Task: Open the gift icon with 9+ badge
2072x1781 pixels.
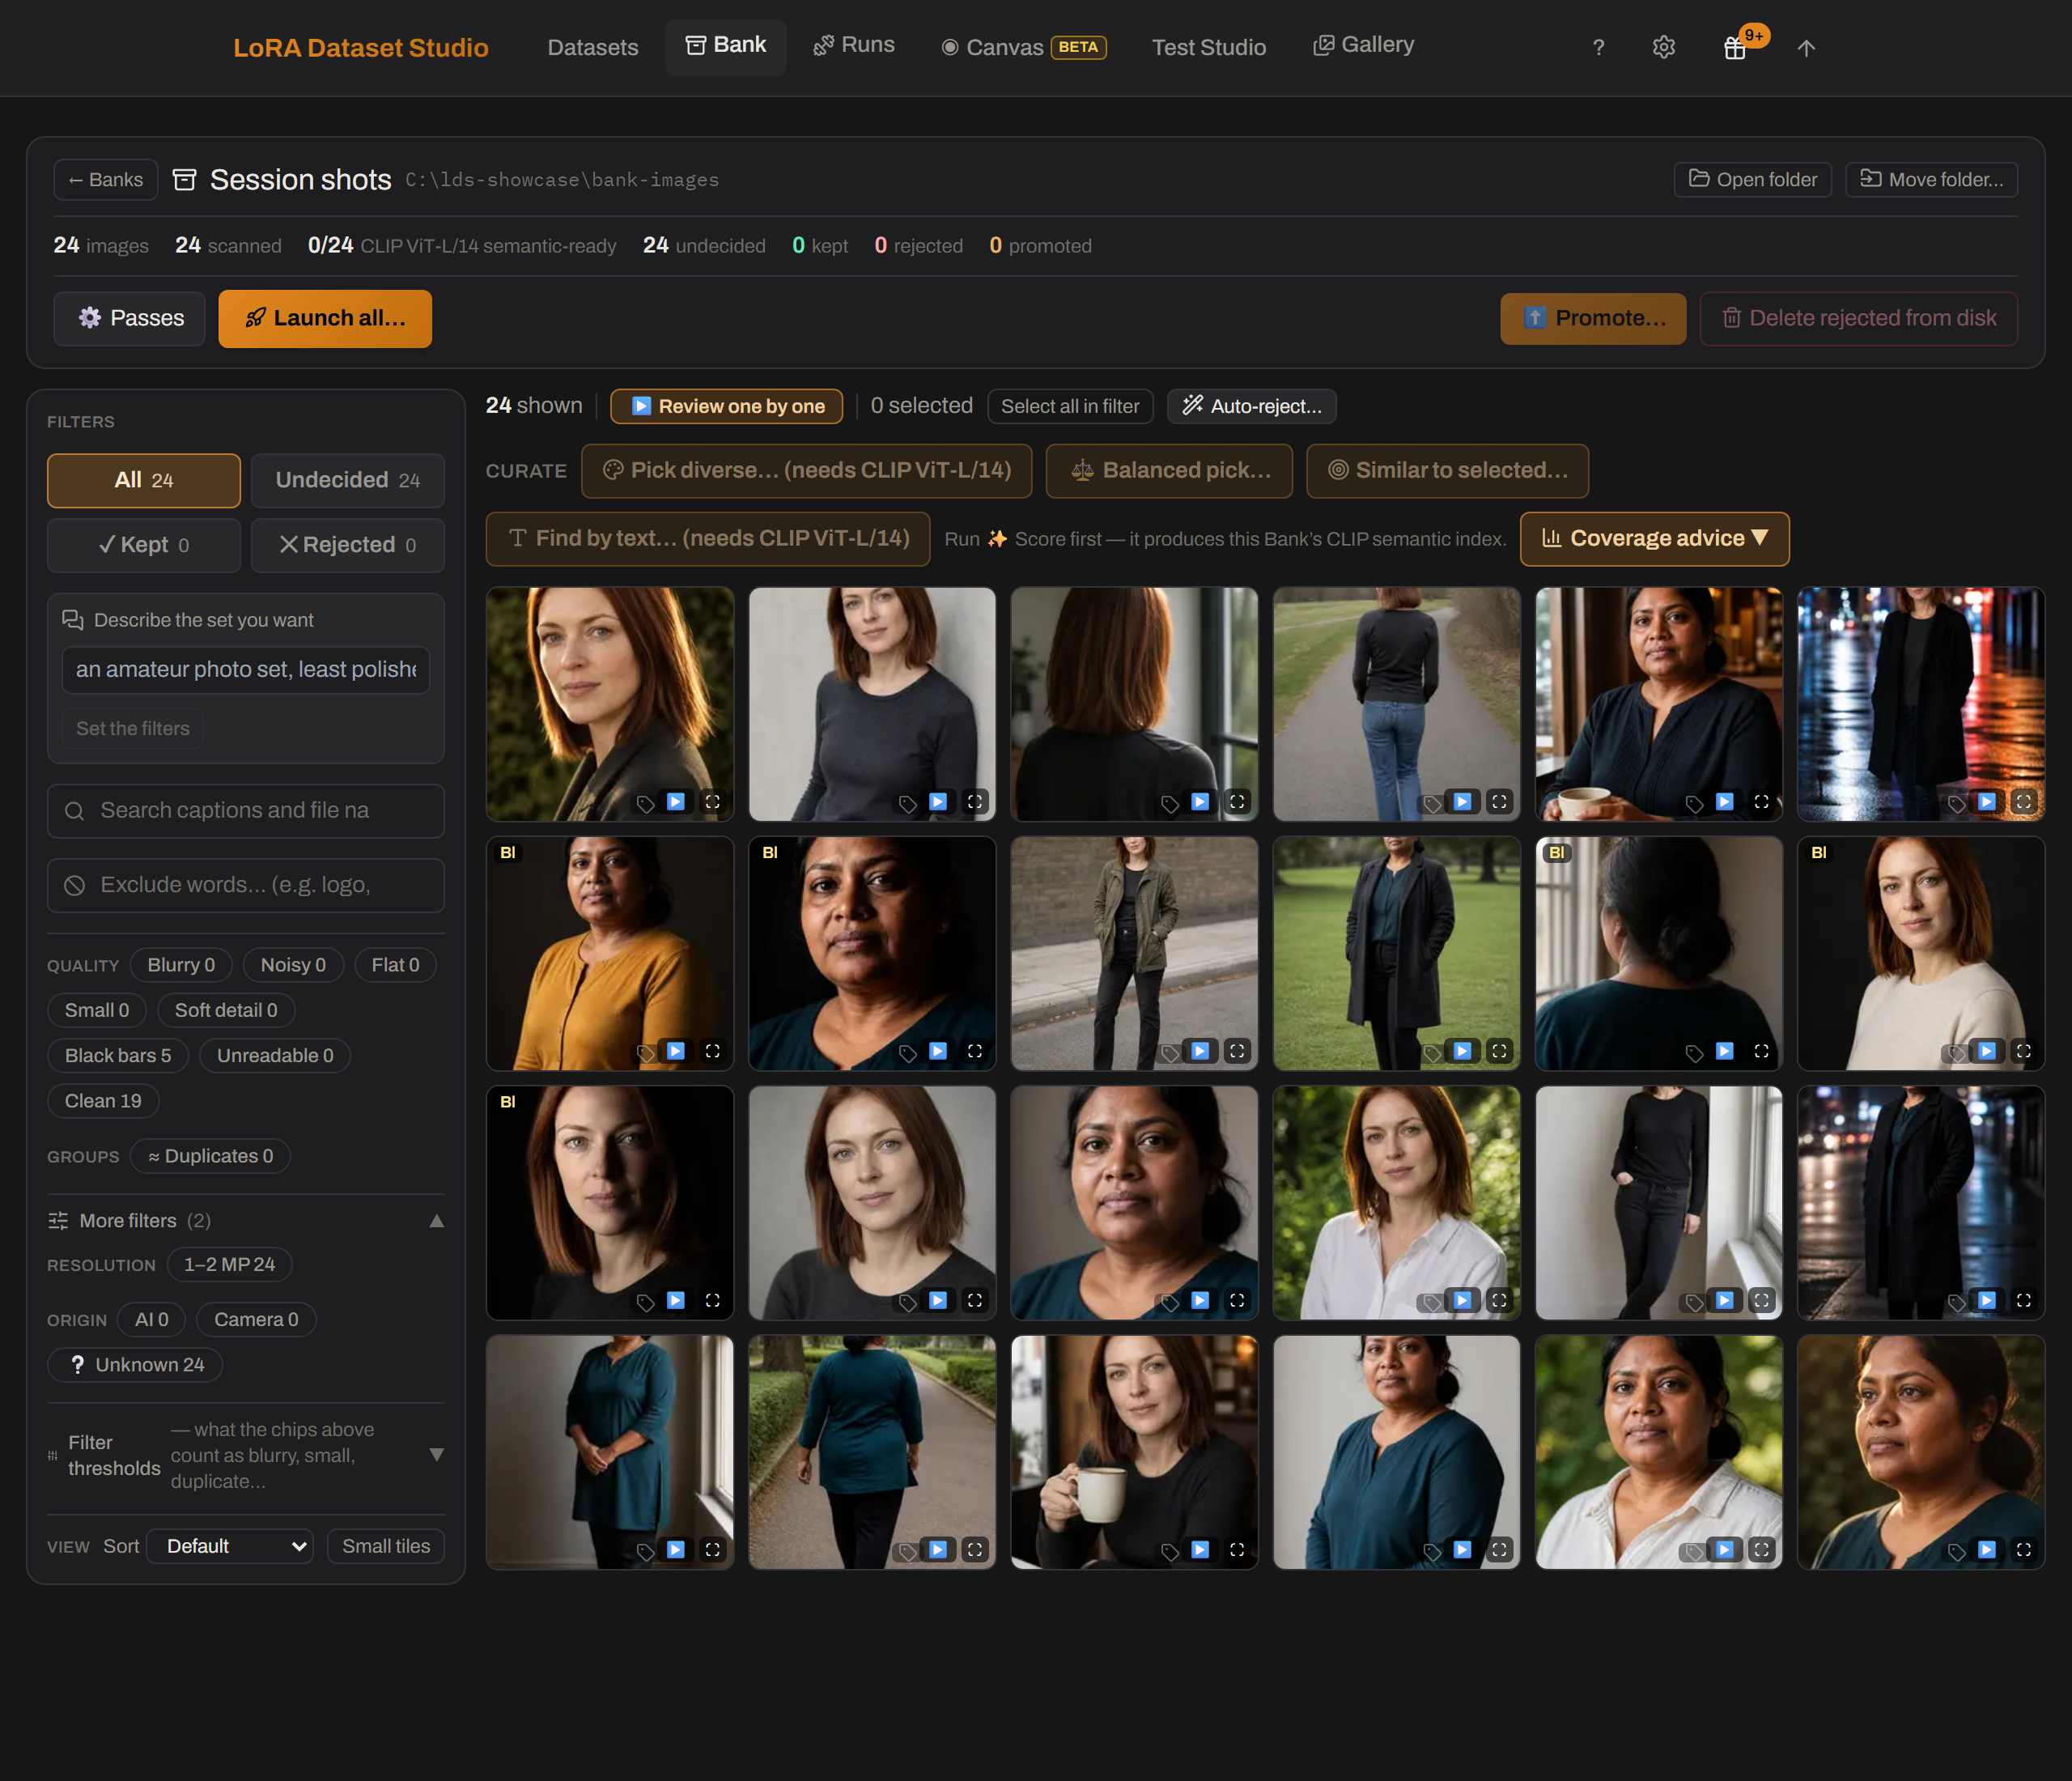Action: pyautogui.click(x=1735, y=47)
